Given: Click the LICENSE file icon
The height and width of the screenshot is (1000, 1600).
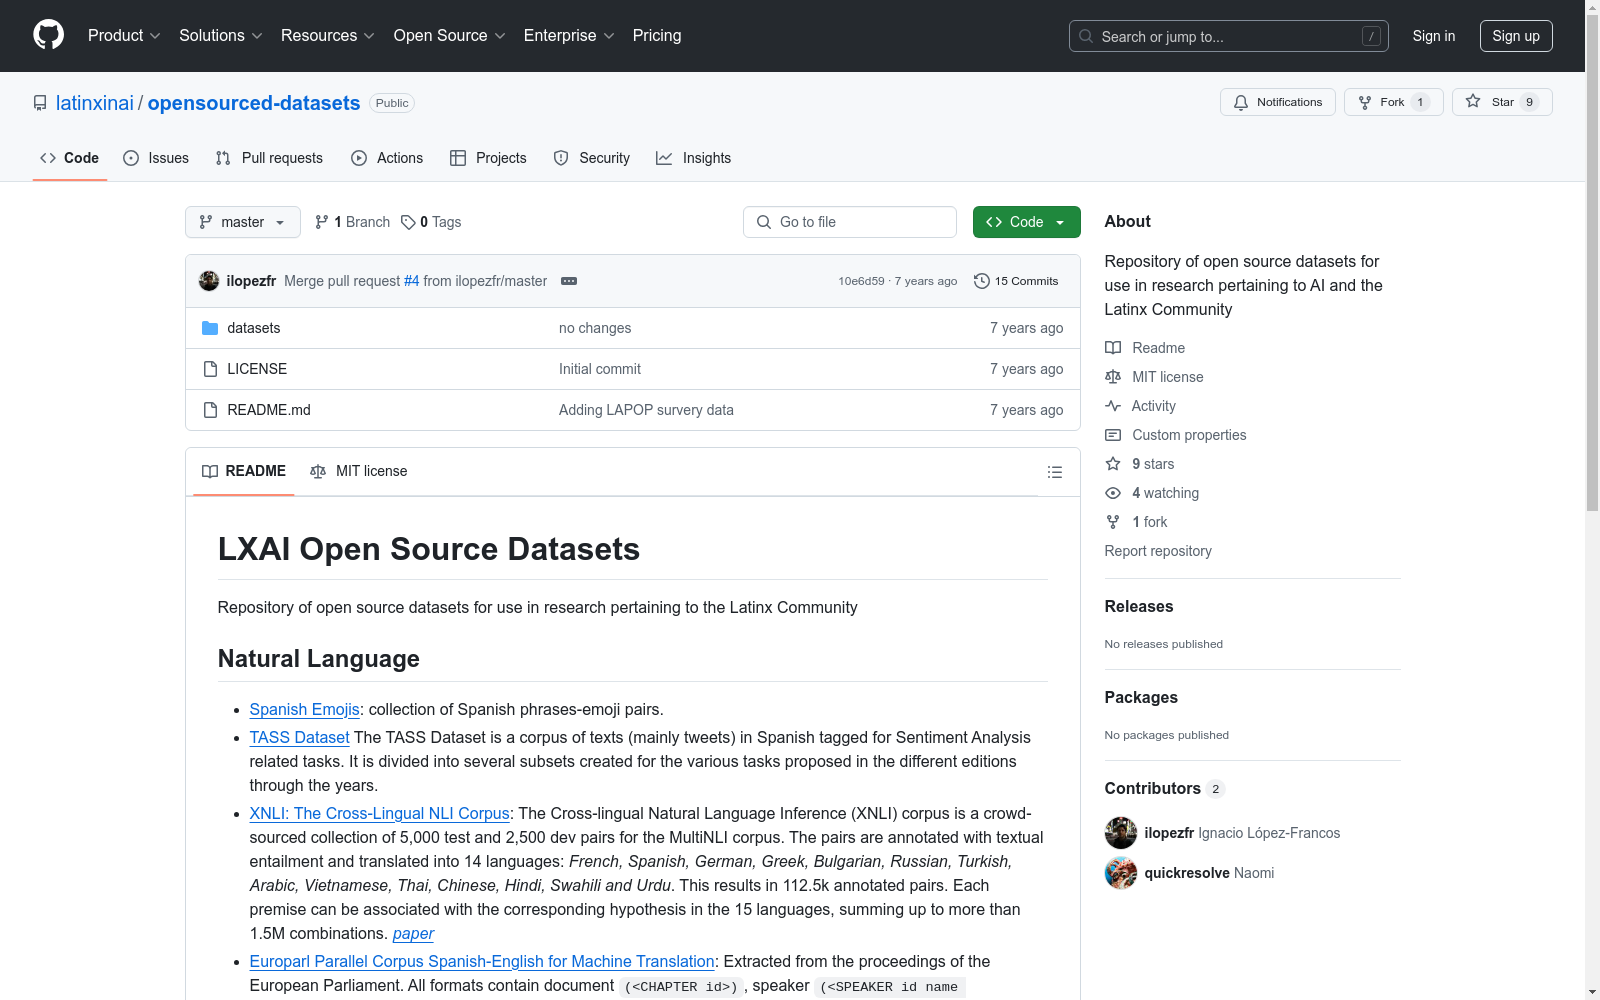Looking at the screenshot, I should point(210,369).
